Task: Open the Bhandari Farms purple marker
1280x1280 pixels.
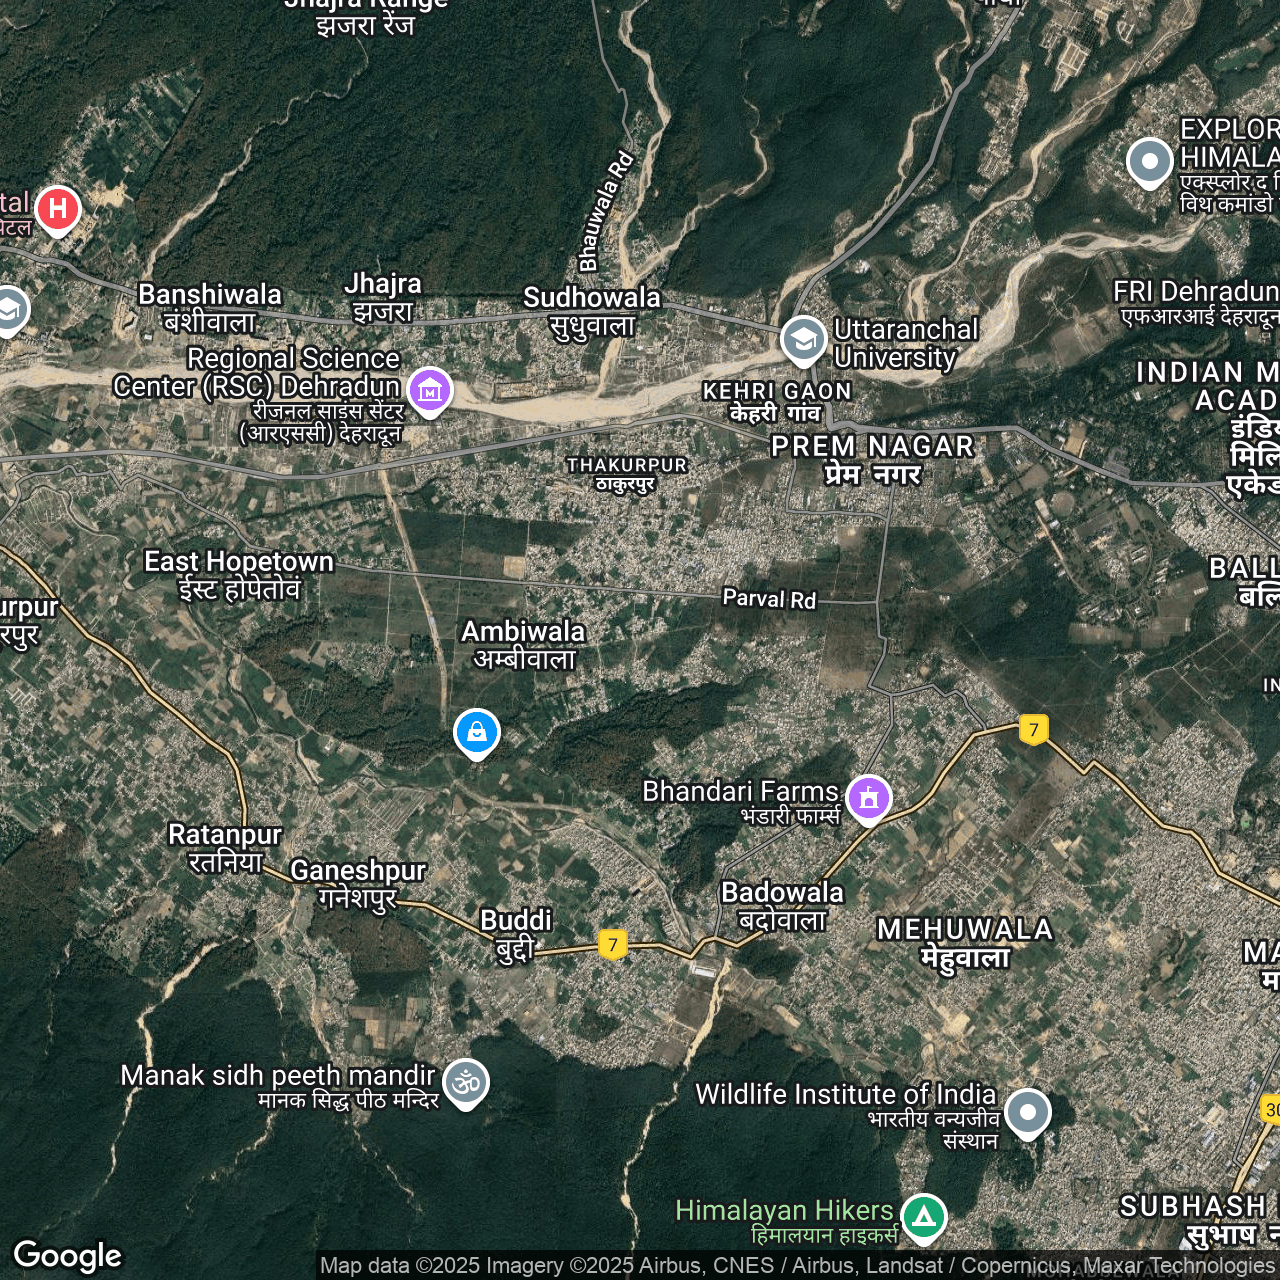Action: 868,798
